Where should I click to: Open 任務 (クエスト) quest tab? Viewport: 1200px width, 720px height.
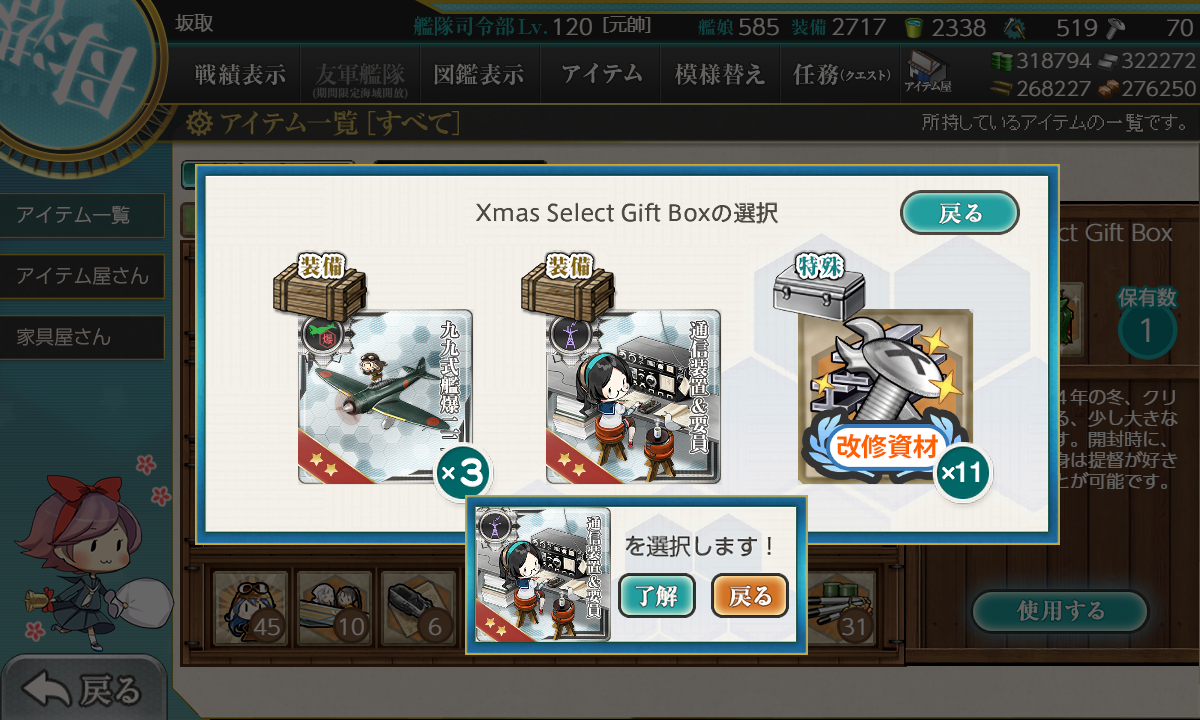coord(840,75)
